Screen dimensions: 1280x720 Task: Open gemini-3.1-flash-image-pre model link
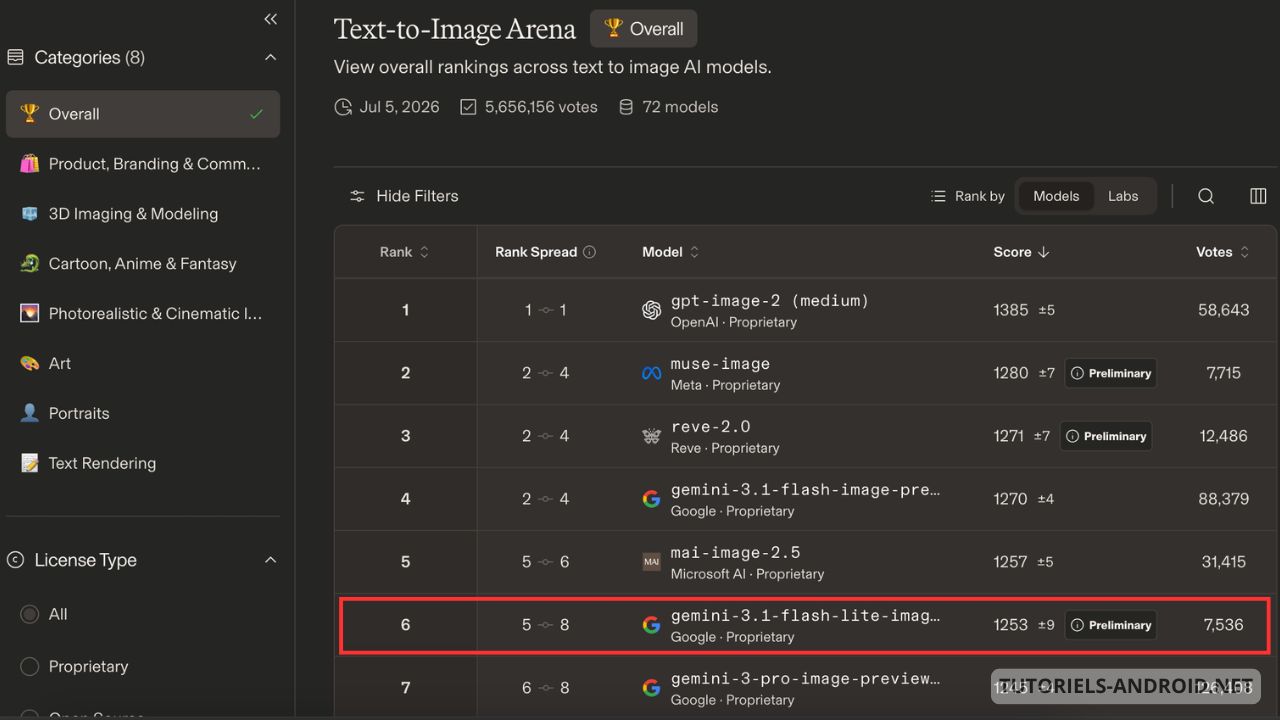coord(805,489)
